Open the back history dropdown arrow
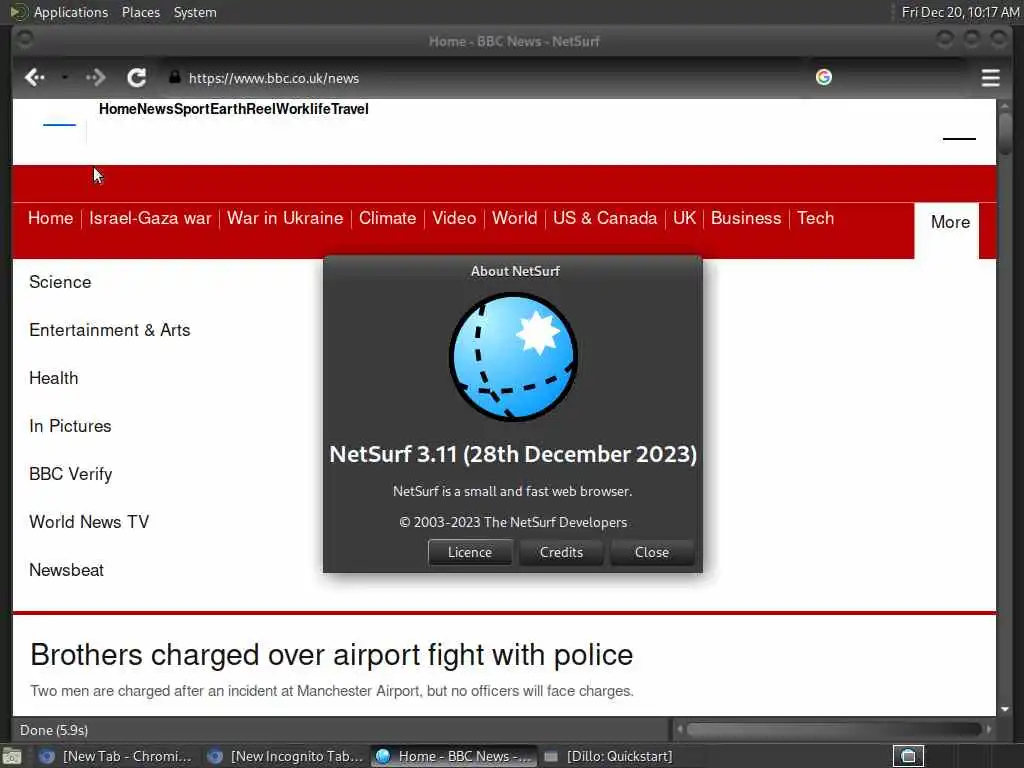This screenshot has height=768, width=1024. tap(65, 78)
